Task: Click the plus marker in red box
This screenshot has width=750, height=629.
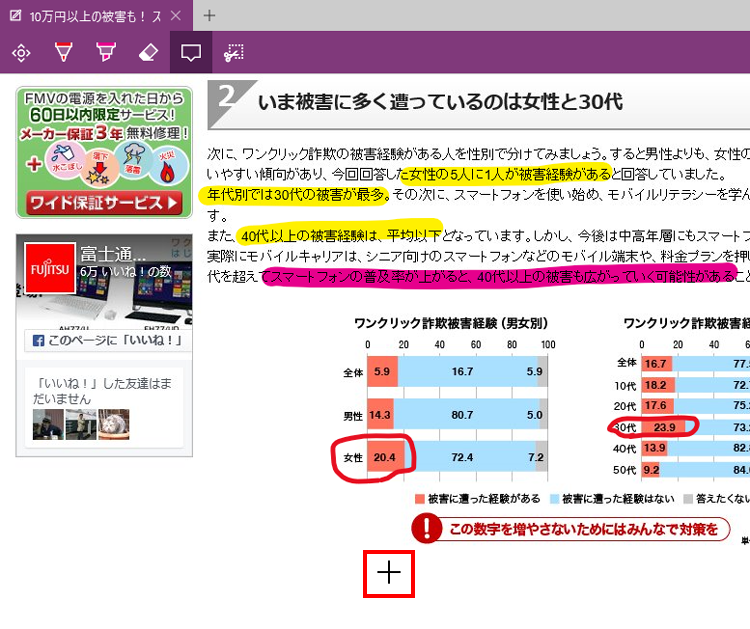Action: (x=389, y=572)
